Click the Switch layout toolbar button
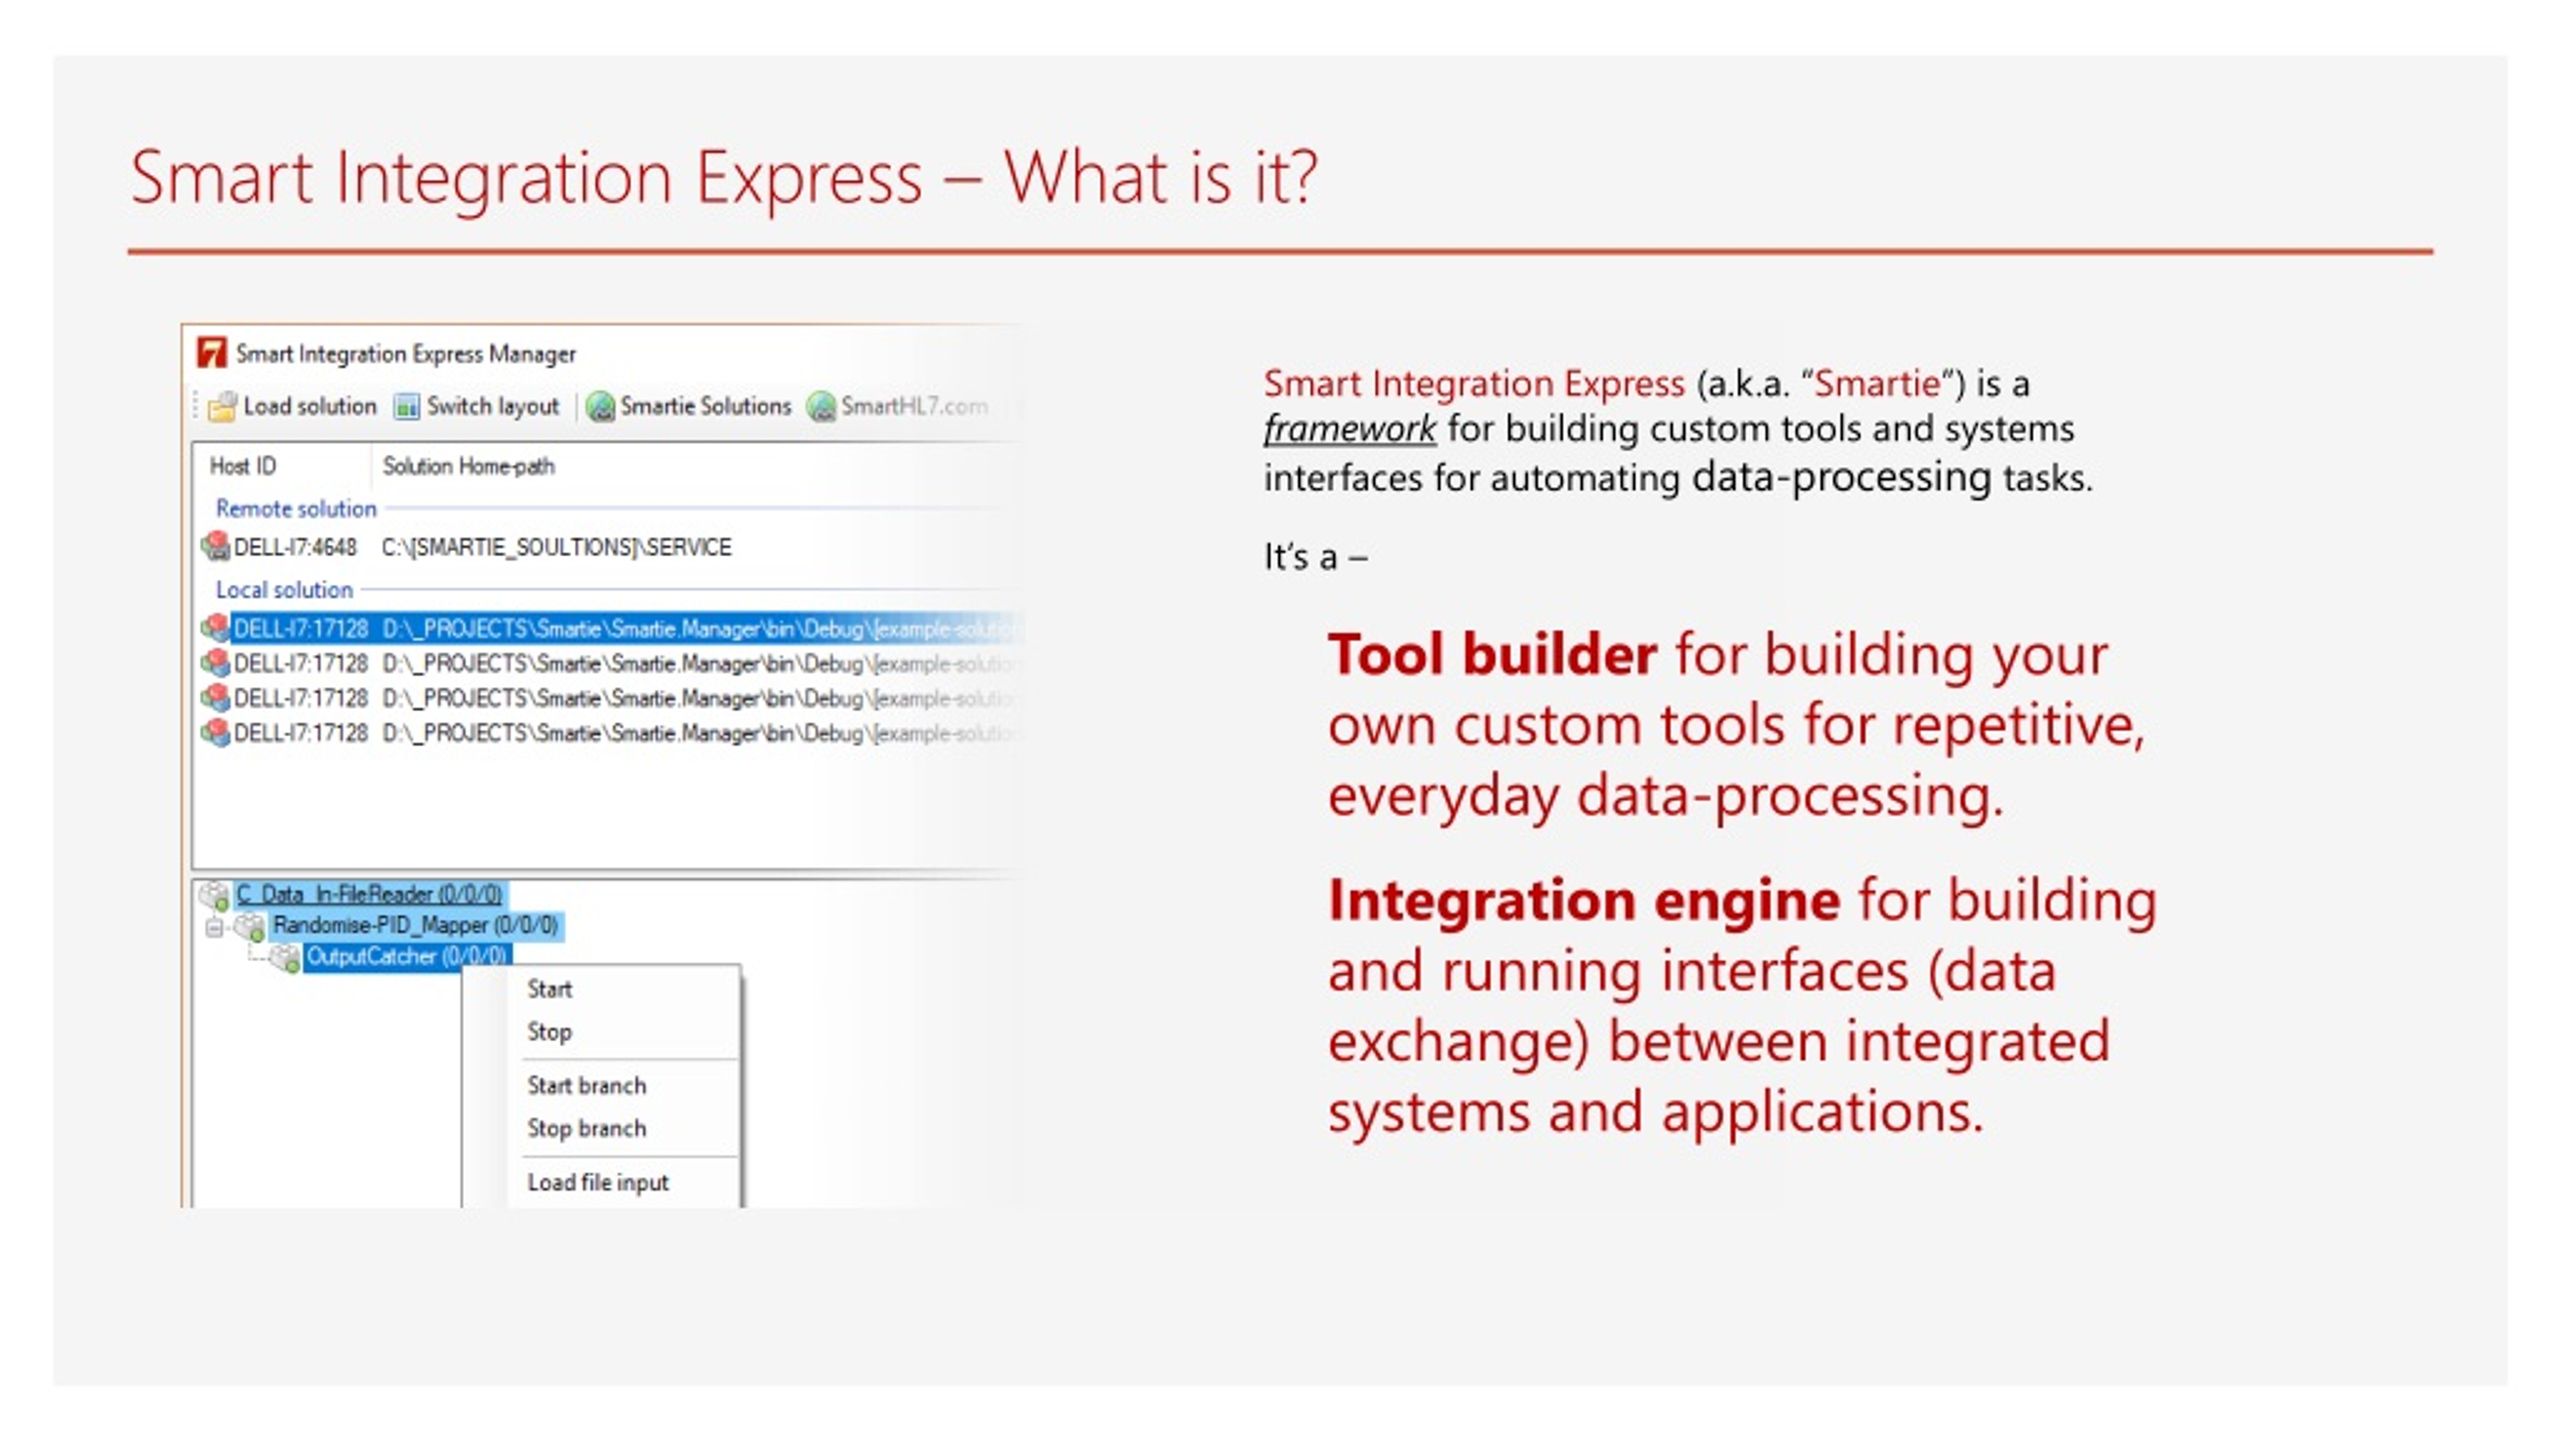This screenshot has height=1440, width=2560. point(477,406)
